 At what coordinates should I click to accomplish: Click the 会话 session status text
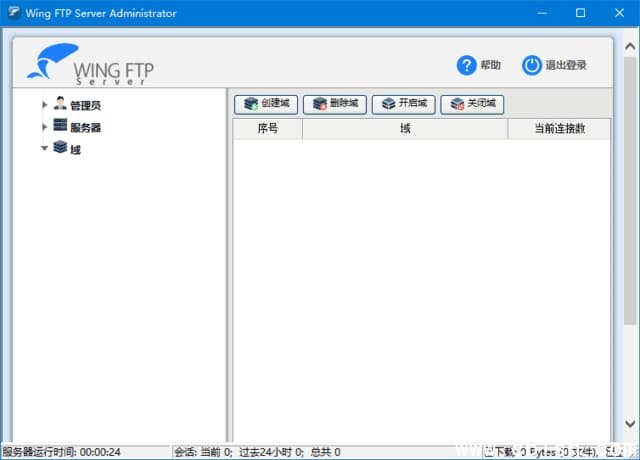pyautogui.click(x=257, y=452)
